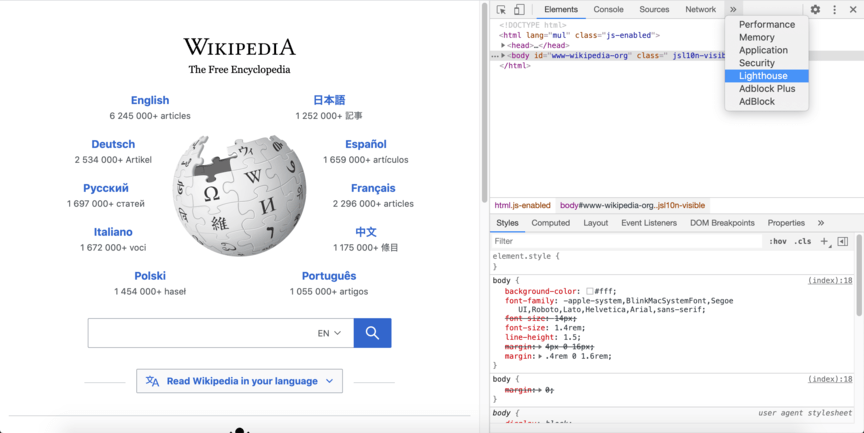
Task: Open DevTools settings gear
Action: [x=815, y=9]
